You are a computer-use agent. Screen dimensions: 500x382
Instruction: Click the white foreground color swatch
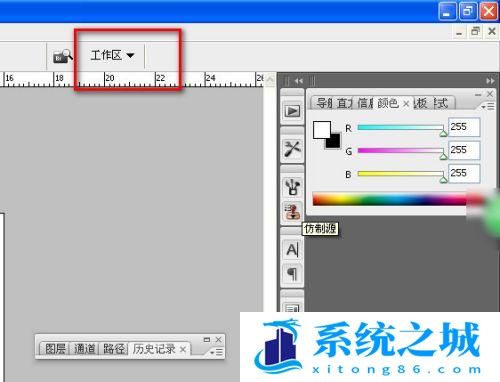(321, 129)
